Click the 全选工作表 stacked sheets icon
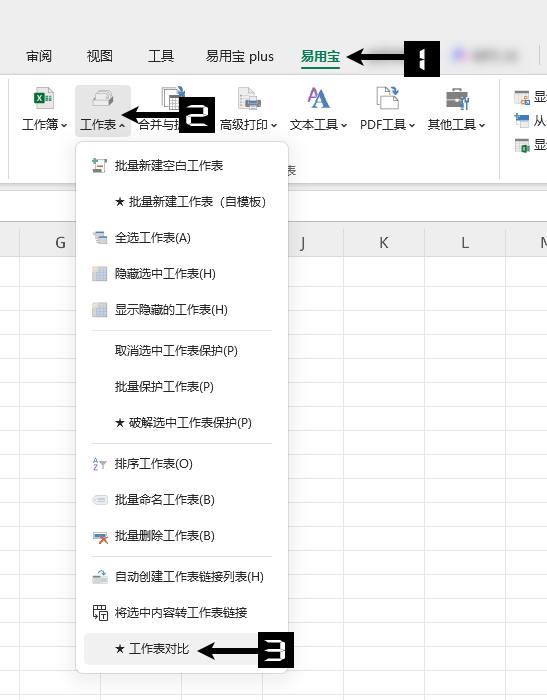Screen dimensions: 547x700 100,238
